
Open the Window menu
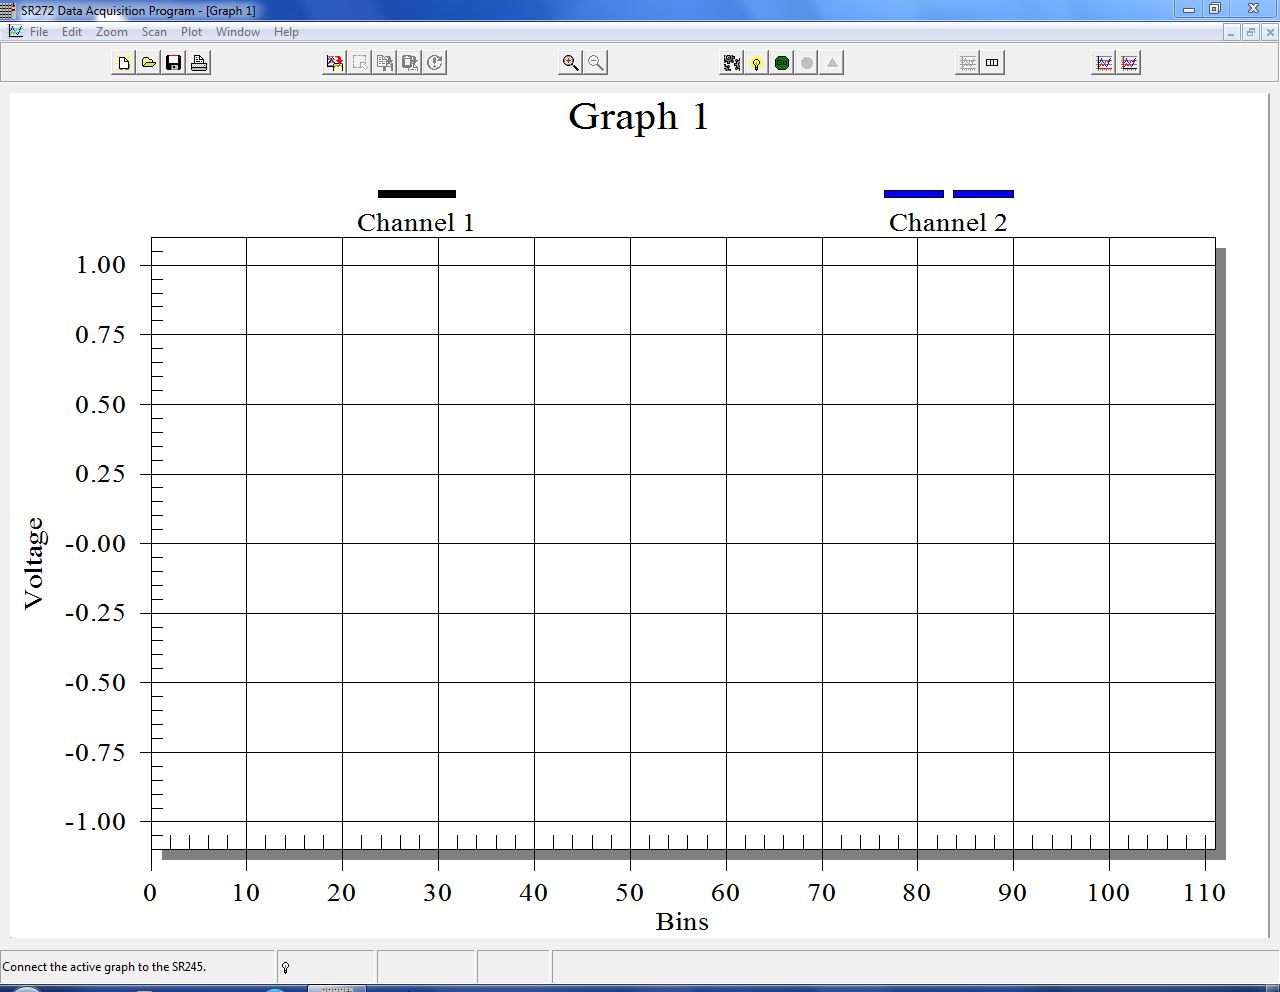[x=238, y=32]
